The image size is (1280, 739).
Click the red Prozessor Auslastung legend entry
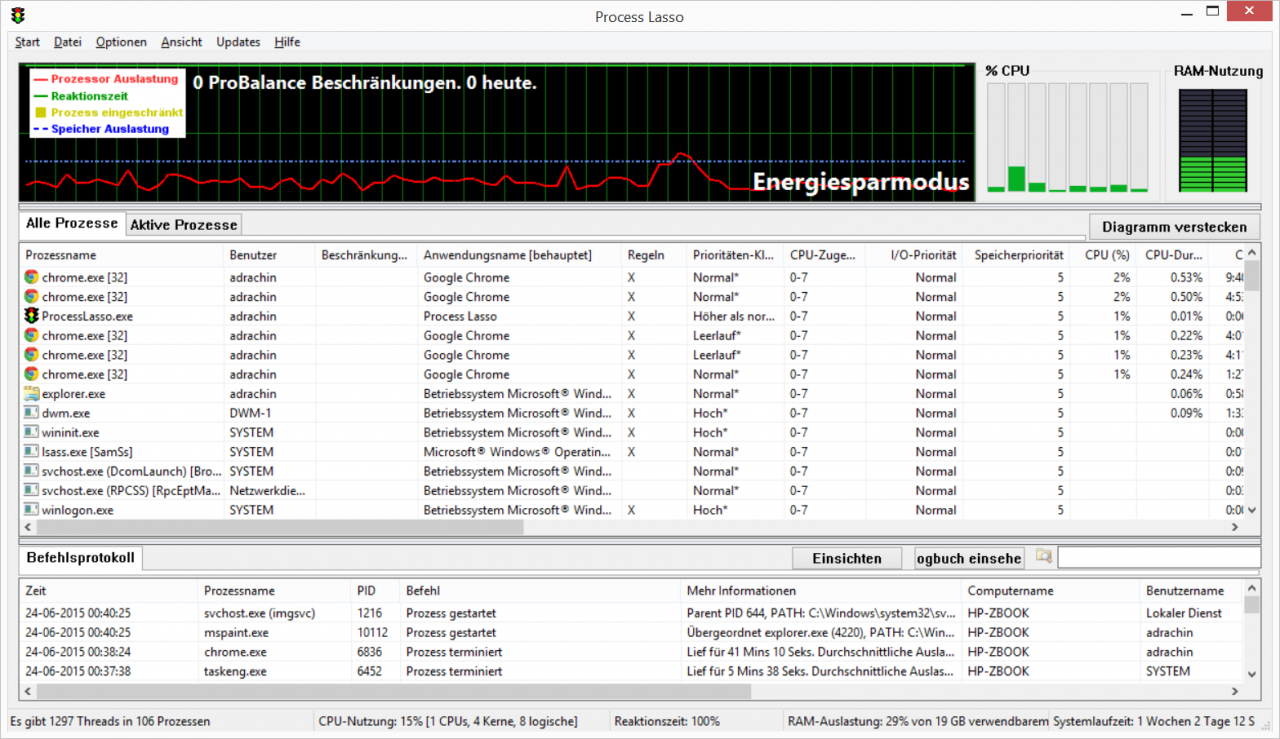[x=105, y=78]
